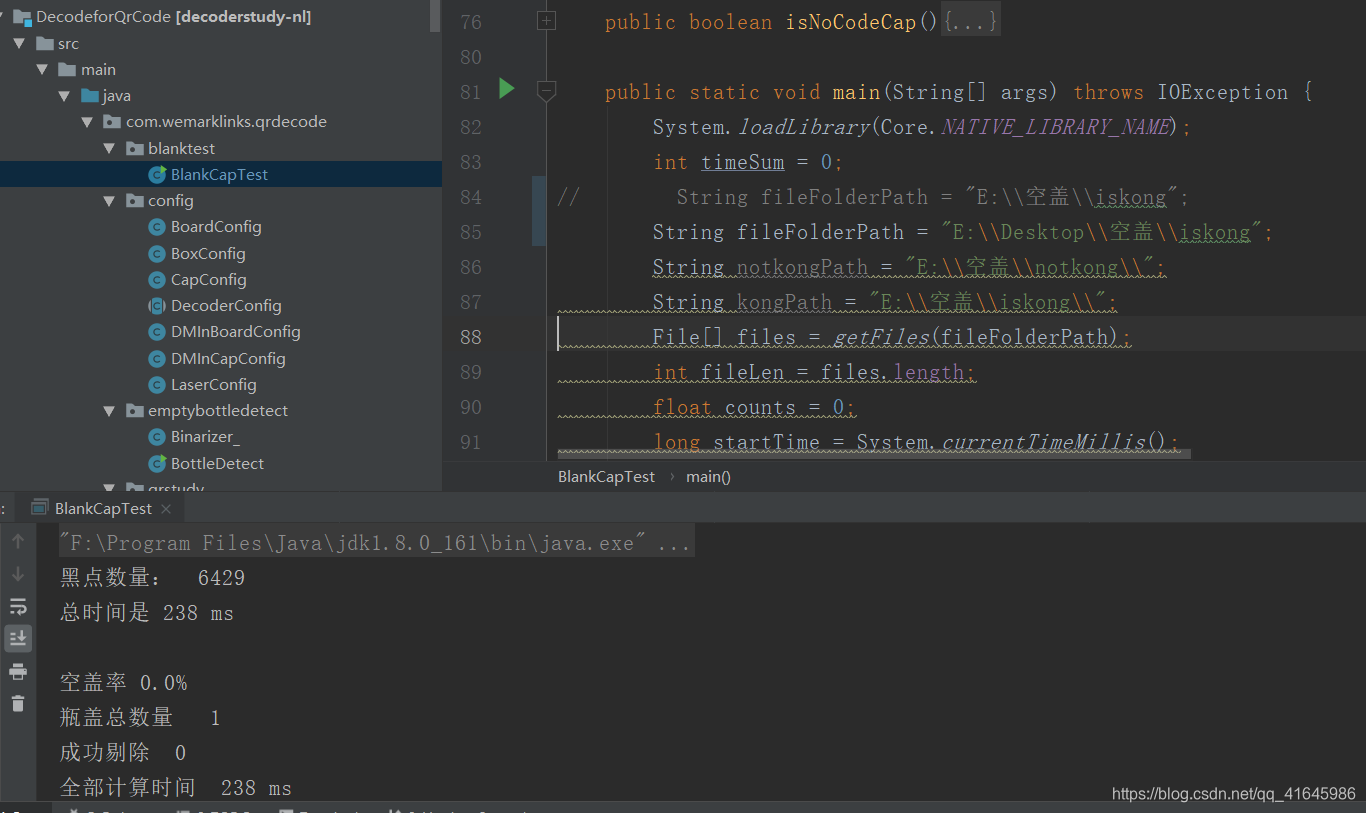
Task: Click the down arrow in console toolbar
Action: [17, 573]
